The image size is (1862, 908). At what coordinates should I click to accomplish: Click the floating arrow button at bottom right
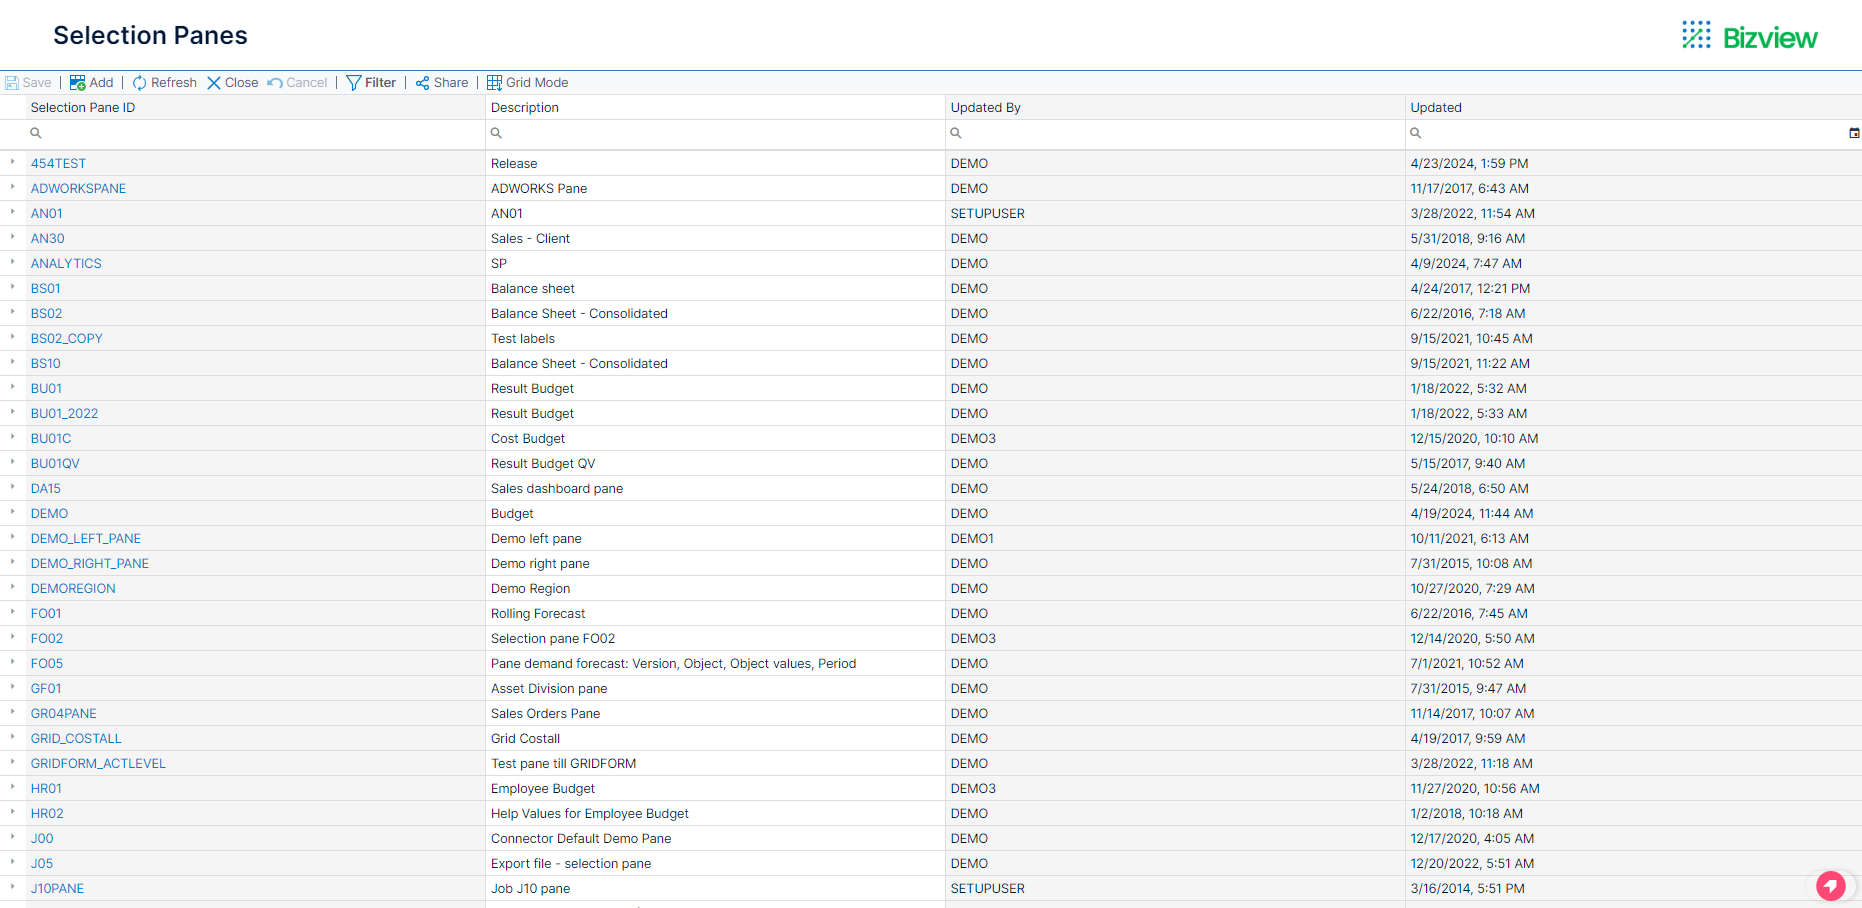pos(1831,886)
